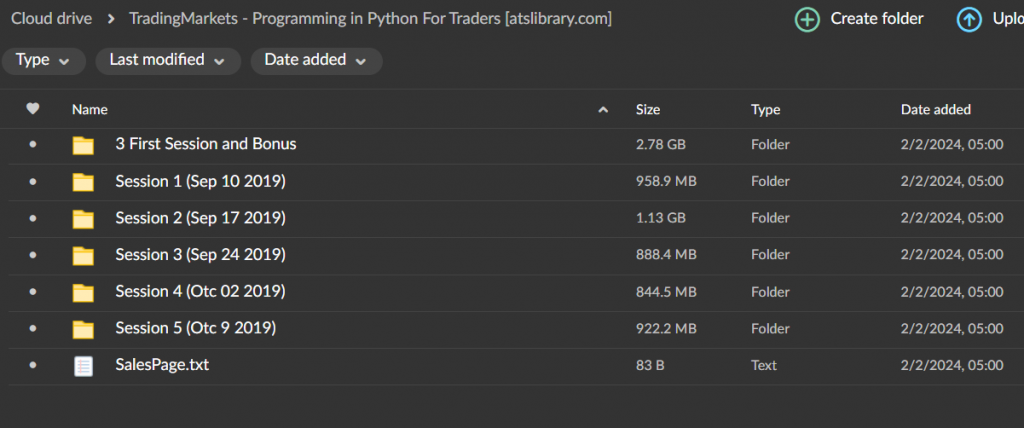The width and height of the screenshot is (1024, 428).
Task: Click the 83 B size value
Action: [x=650, y=365]
